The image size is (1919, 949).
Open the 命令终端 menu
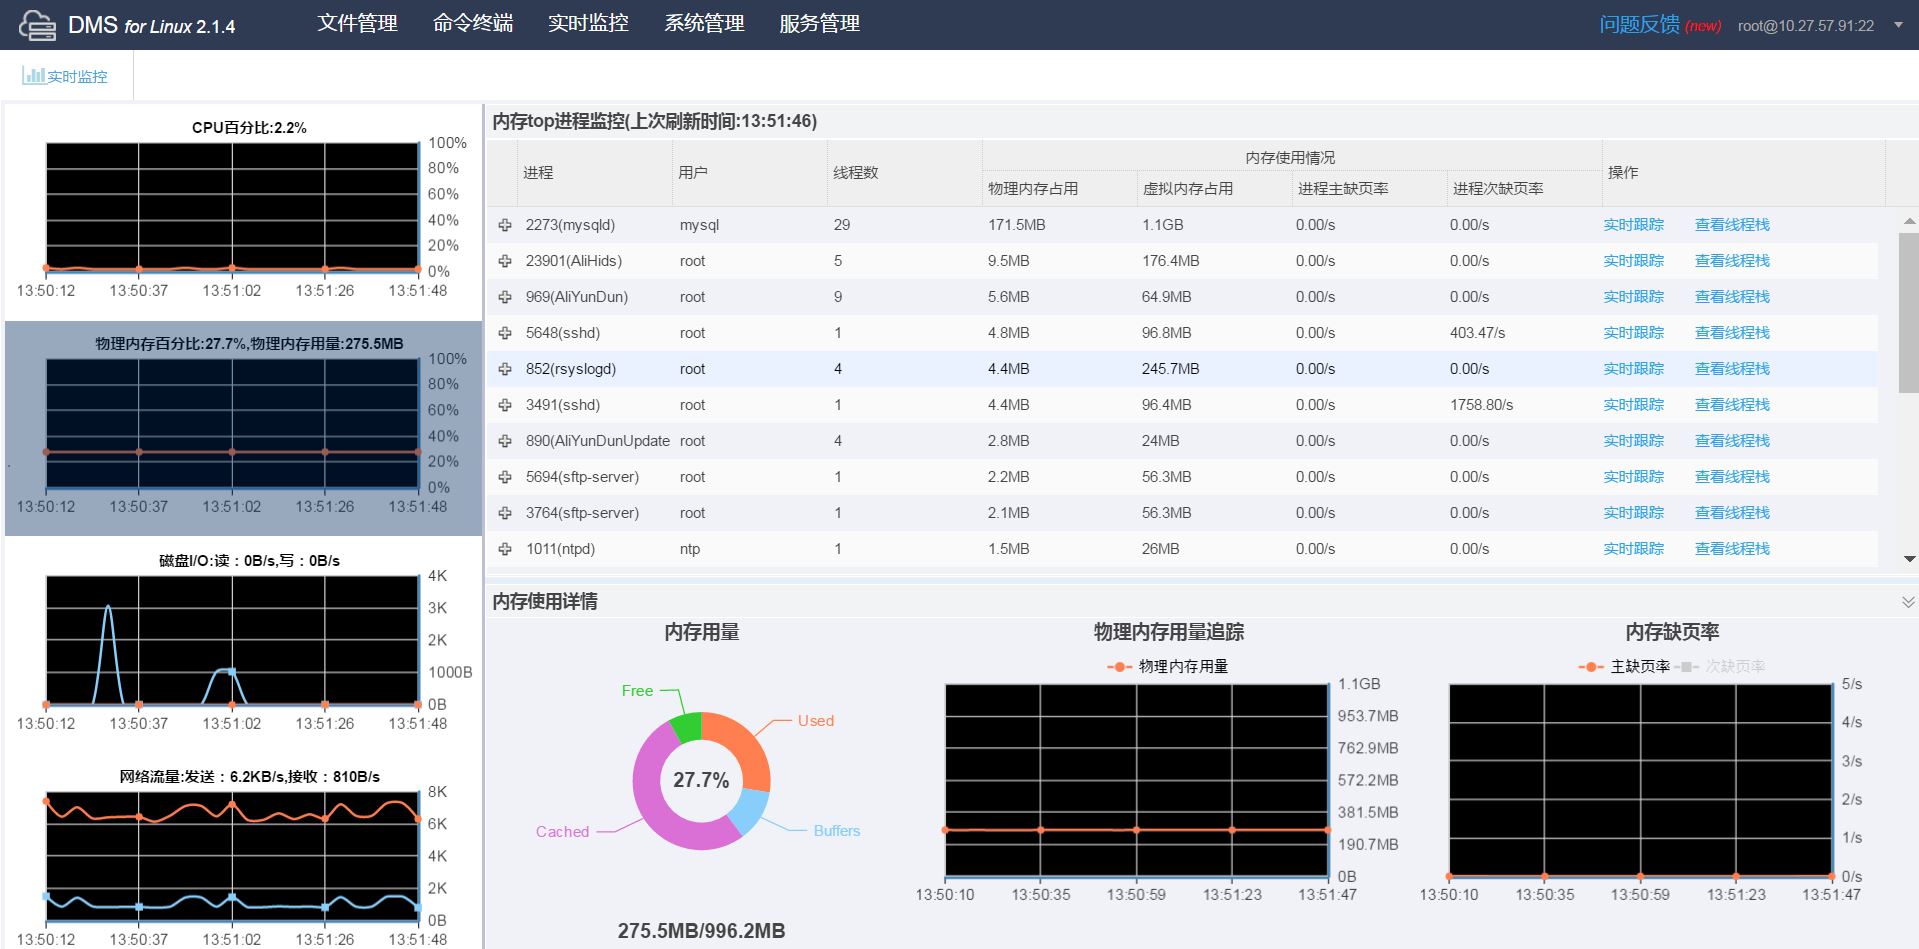tap(473, 23)
